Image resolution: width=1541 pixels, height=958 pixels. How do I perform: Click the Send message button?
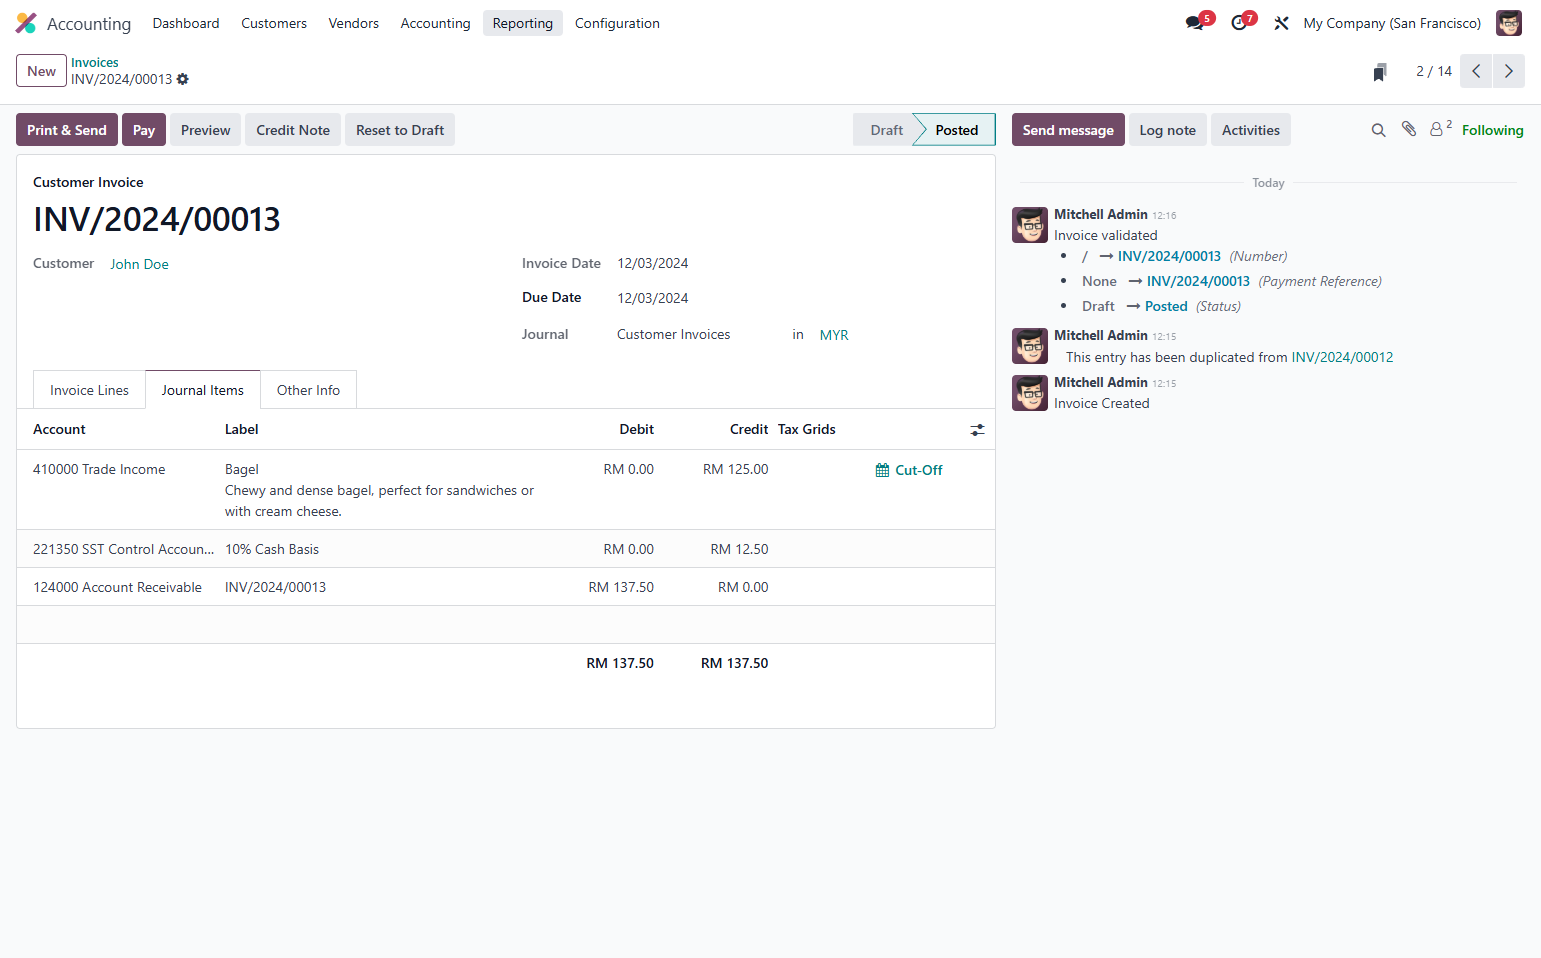pos(1068,130)
